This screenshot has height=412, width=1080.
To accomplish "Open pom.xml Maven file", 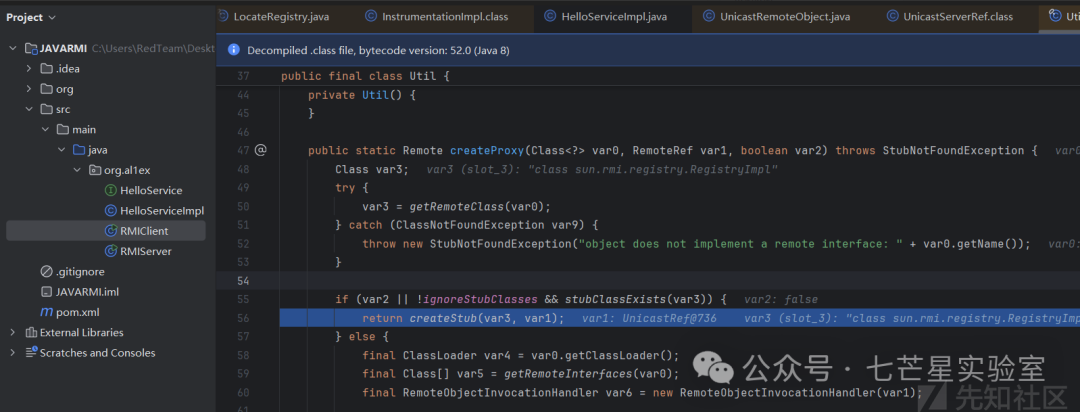I will point(78,312).
